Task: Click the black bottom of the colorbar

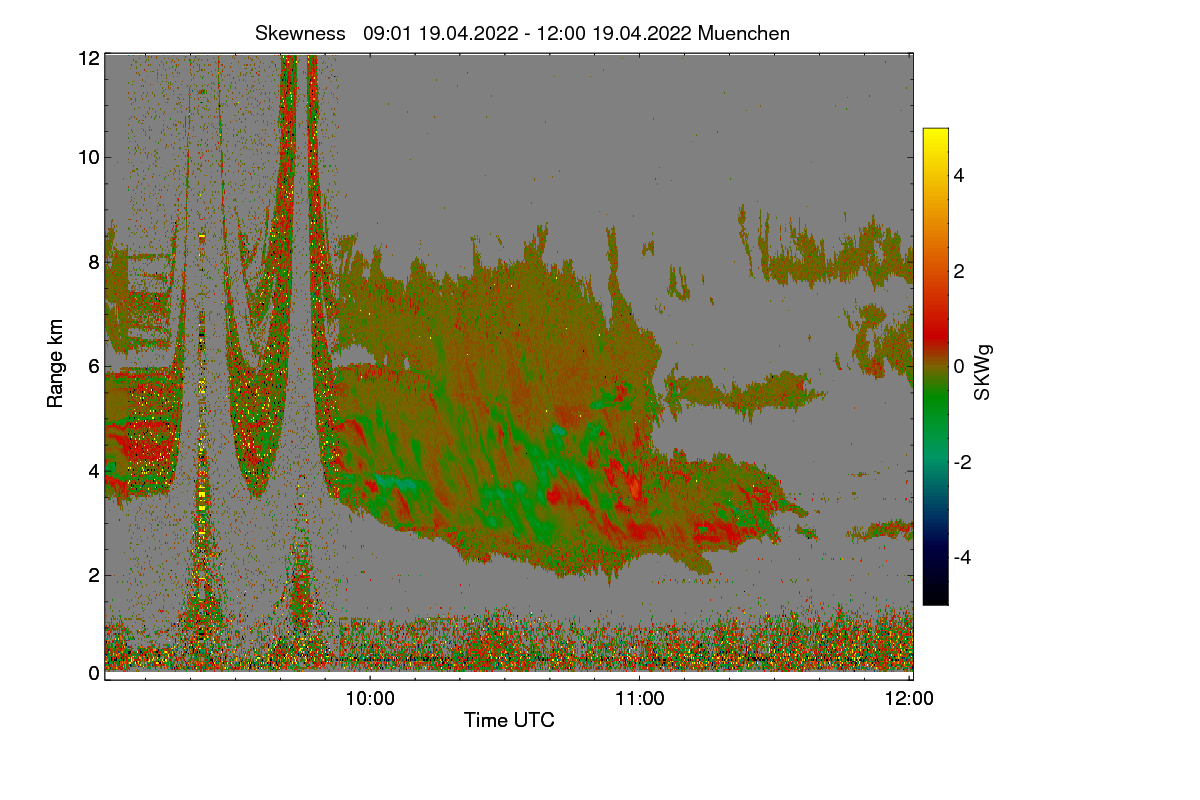Action: [935, 595]
